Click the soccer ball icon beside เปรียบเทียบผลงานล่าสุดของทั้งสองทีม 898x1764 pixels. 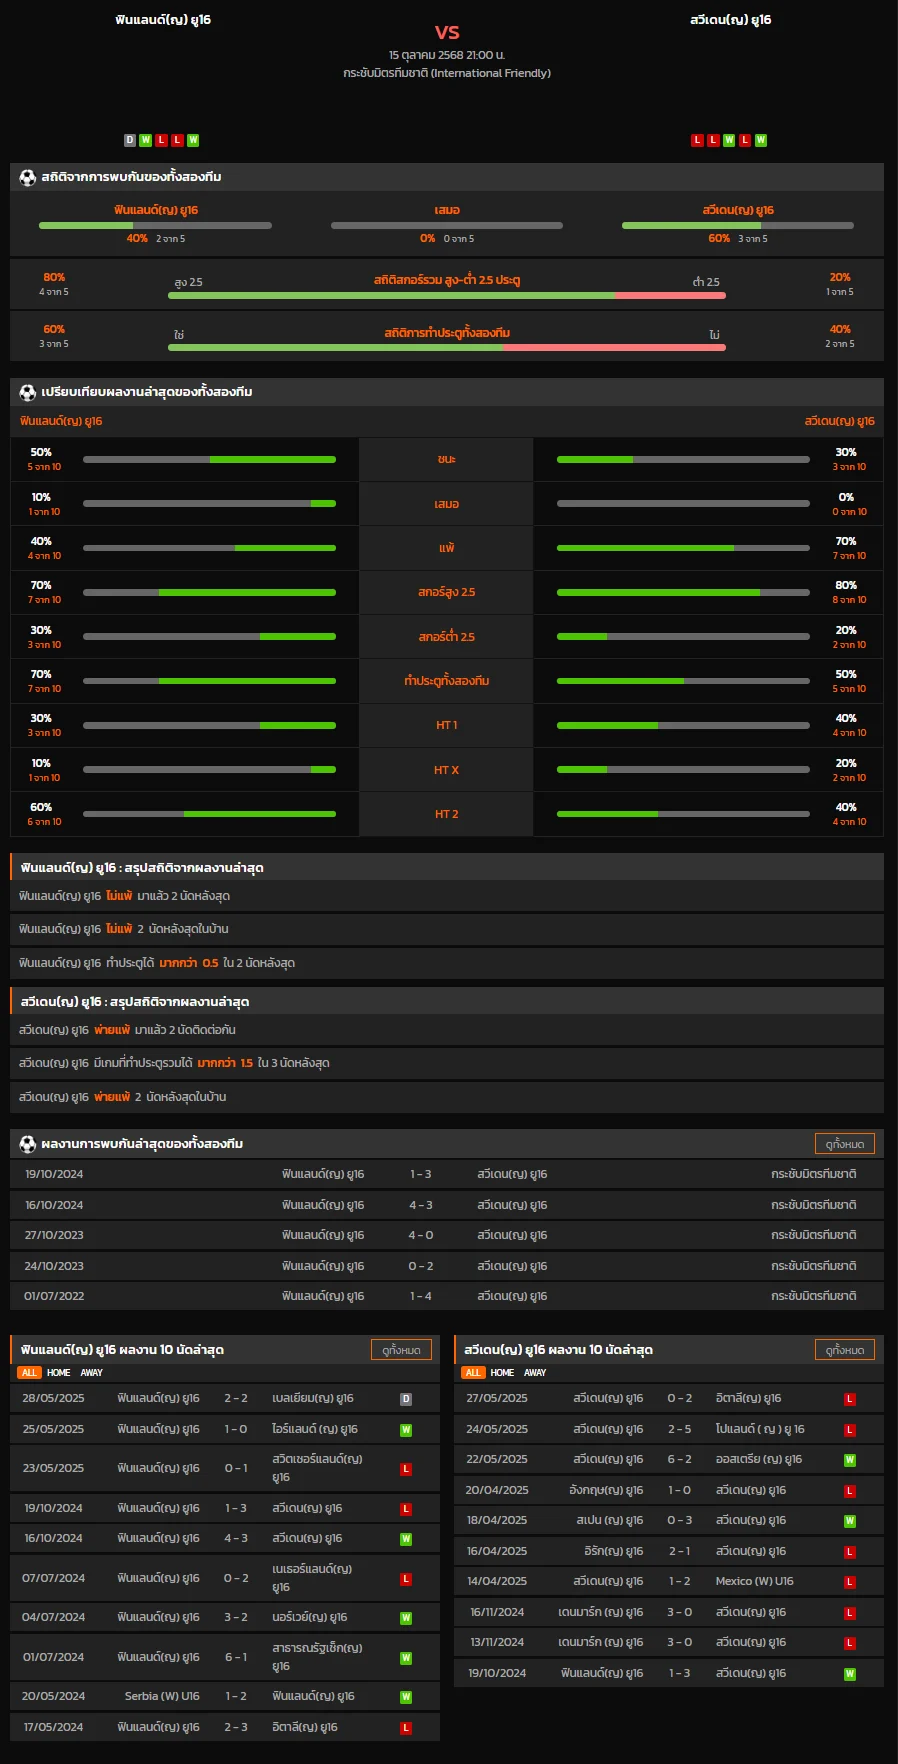pos(28,392)
